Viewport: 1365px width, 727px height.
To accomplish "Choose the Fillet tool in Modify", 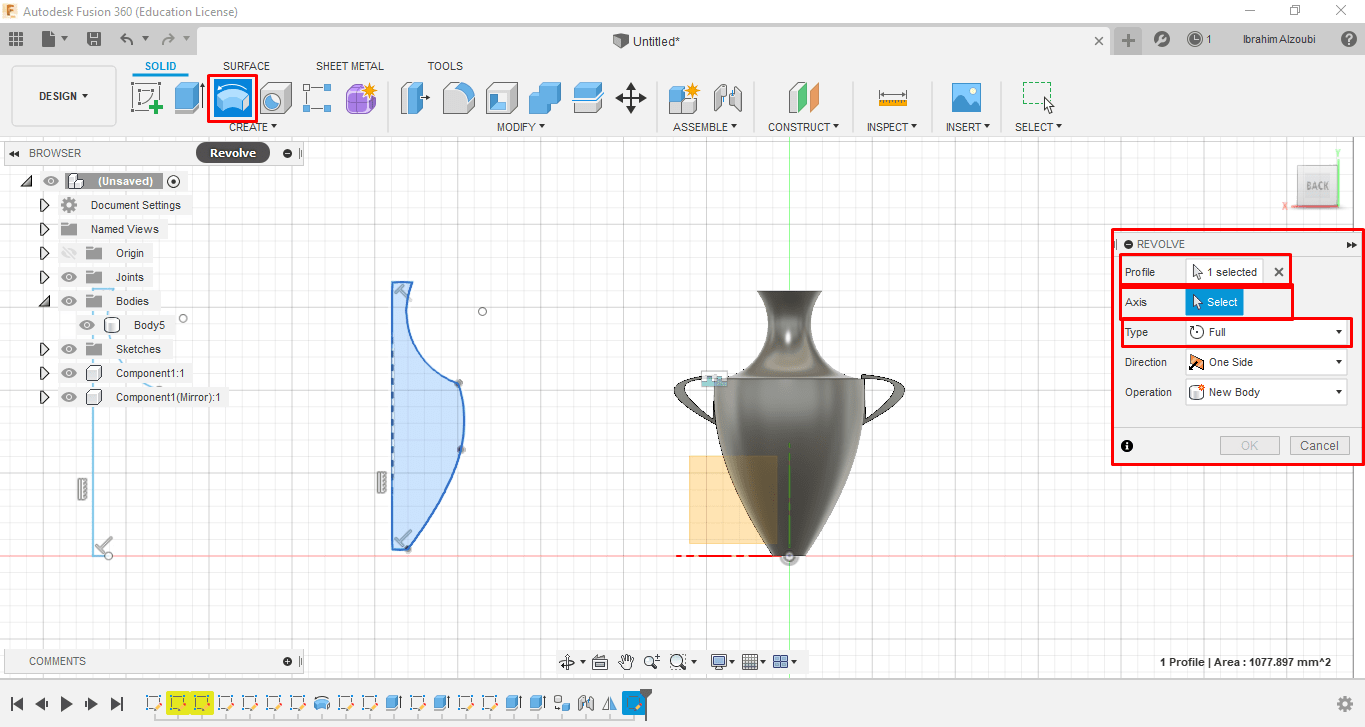I will coord(458,98).
